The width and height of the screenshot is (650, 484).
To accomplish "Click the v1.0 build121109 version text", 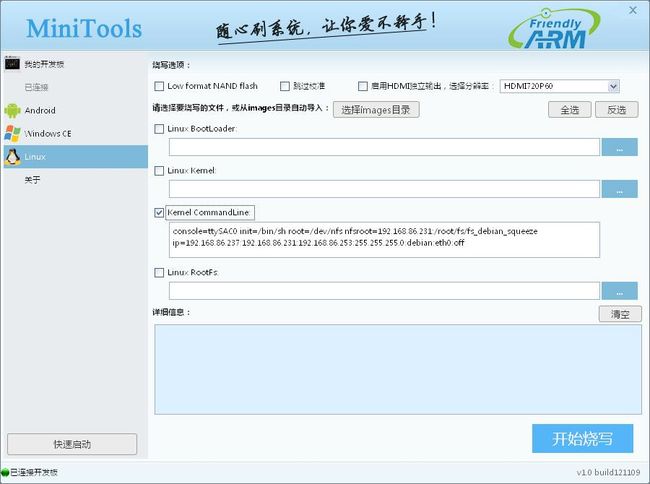I will pos(608,472).
